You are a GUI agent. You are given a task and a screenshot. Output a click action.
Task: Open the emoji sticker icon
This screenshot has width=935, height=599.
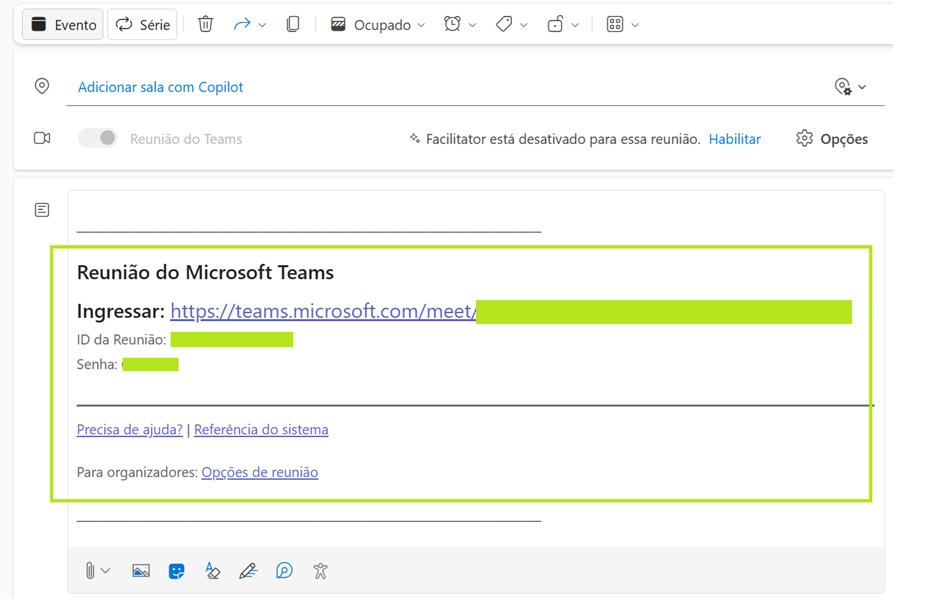click(x=177, y=571)
